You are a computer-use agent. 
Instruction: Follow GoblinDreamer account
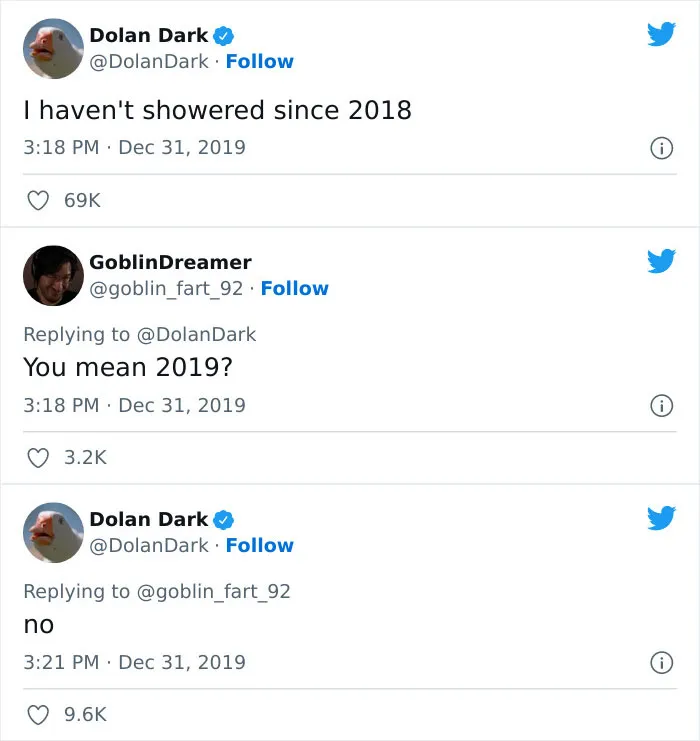(294, 288)
